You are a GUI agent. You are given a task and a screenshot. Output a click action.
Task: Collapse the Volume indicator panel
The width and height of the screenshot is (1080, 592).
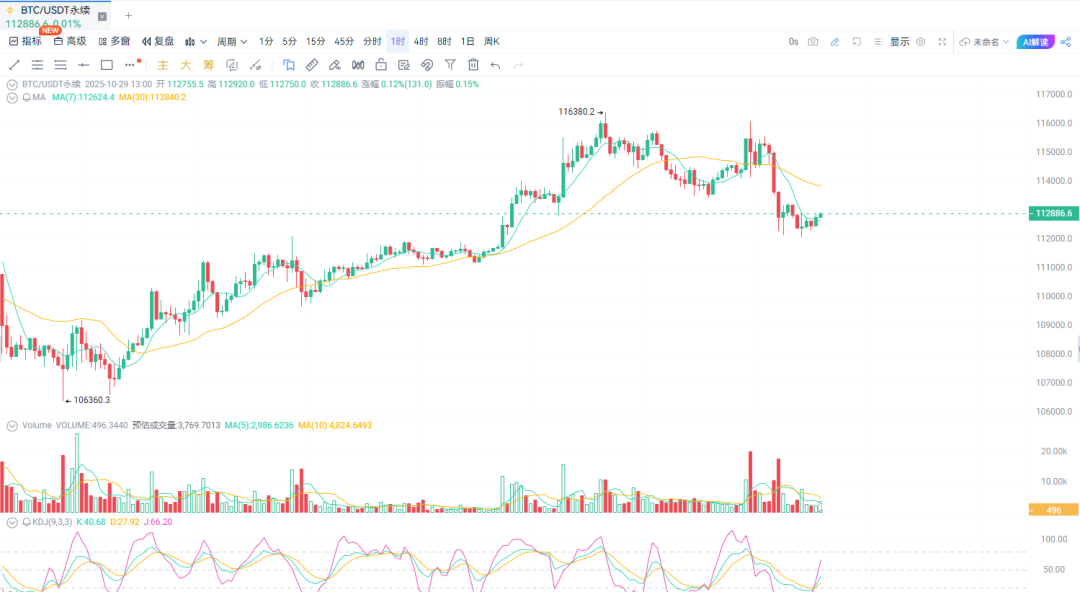click(12, 425)
